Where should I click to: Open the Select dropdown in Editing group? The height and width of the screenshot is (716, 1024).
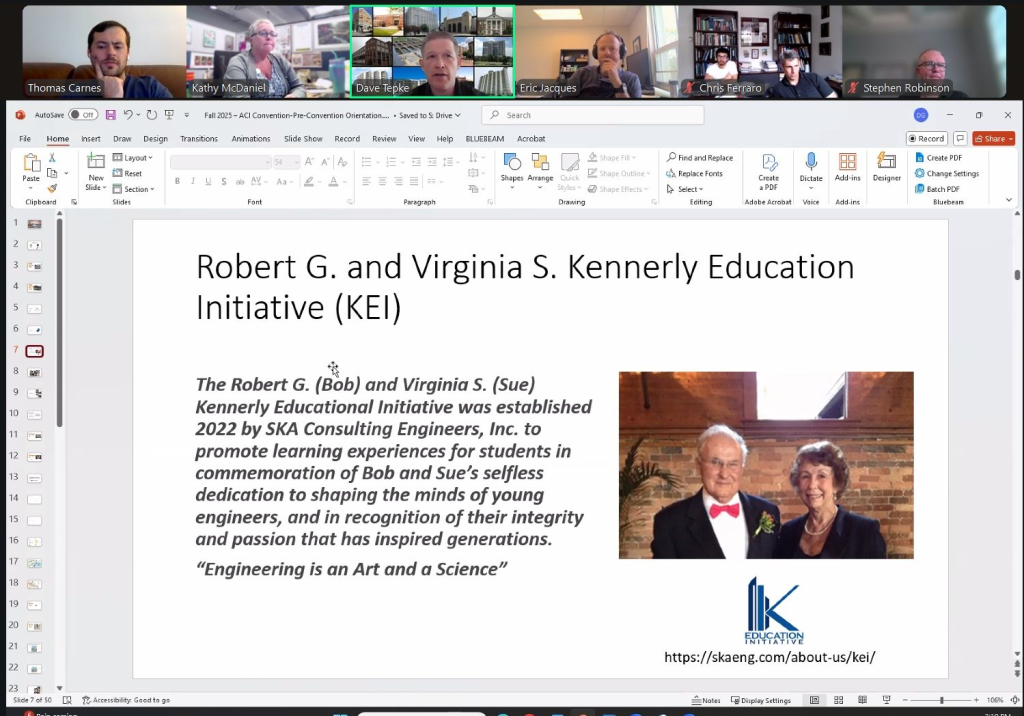coord(688,189)
